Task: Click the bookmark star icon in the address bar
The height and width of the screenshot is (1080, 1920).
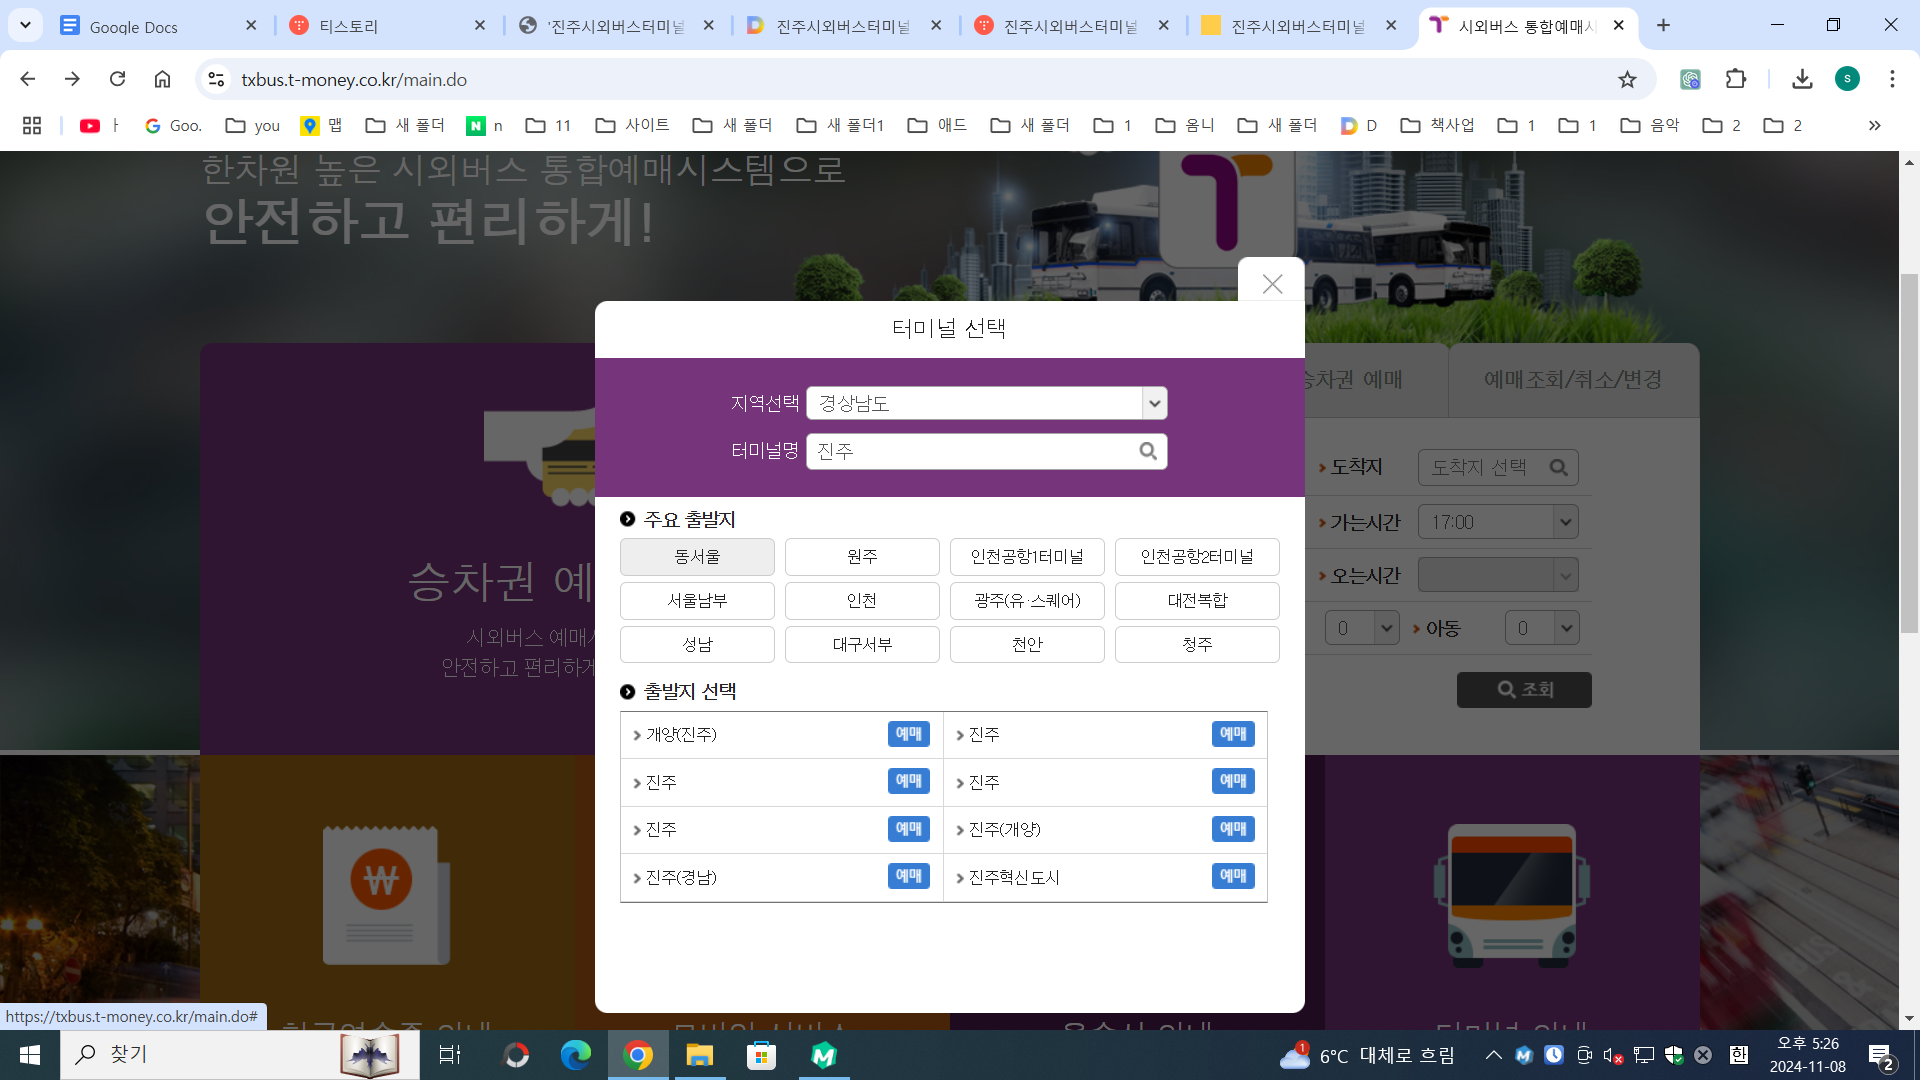Action: [x=1627, y=79]
